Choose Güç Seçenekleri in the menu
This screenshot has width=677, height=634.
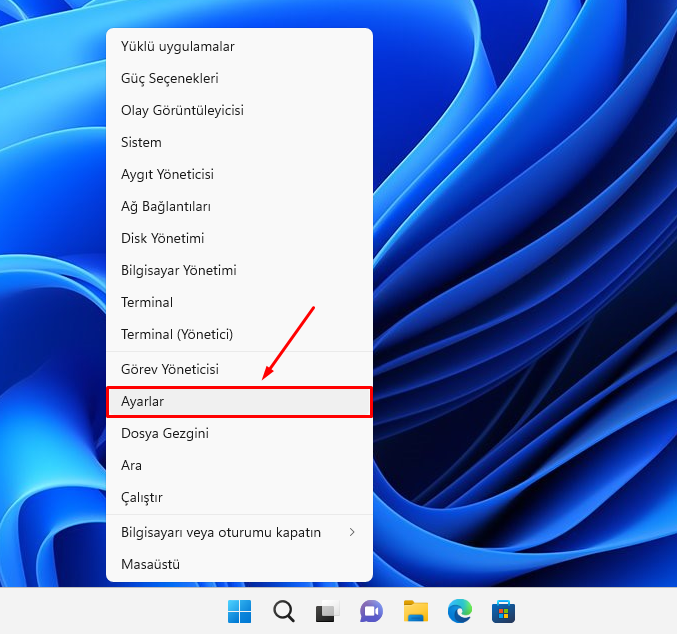pos(169,78)
